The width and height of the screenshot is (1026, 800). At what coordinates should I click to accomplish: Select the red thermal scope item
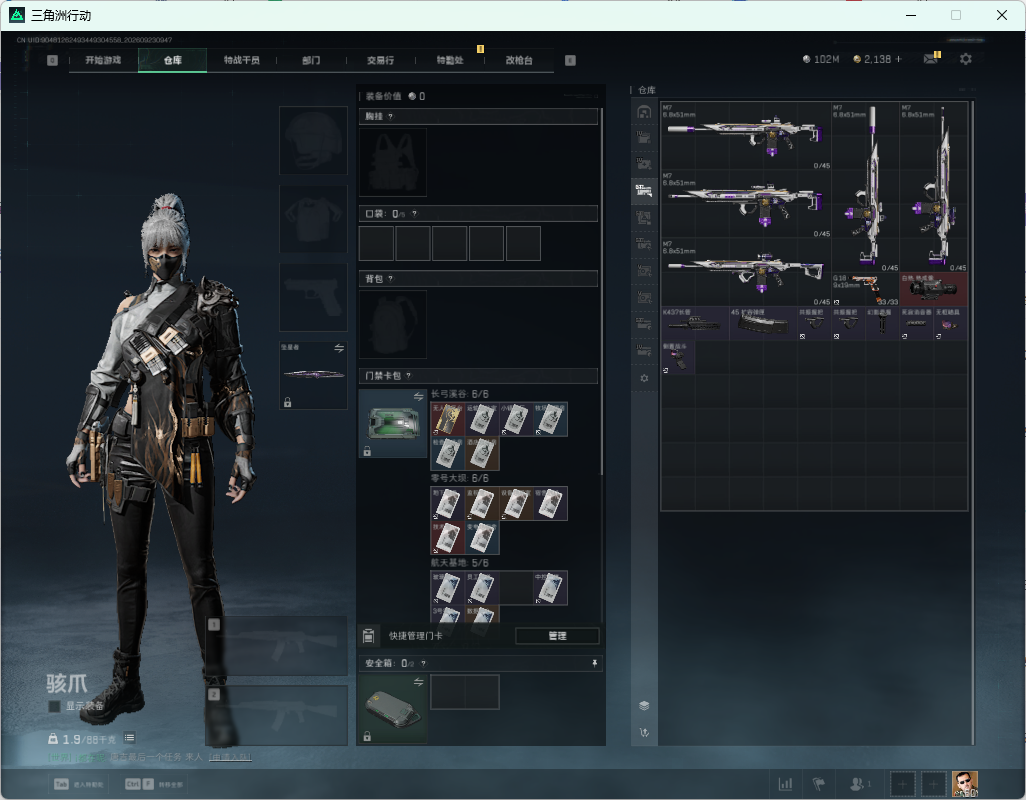pyautogui.click(x=933, y=289)
